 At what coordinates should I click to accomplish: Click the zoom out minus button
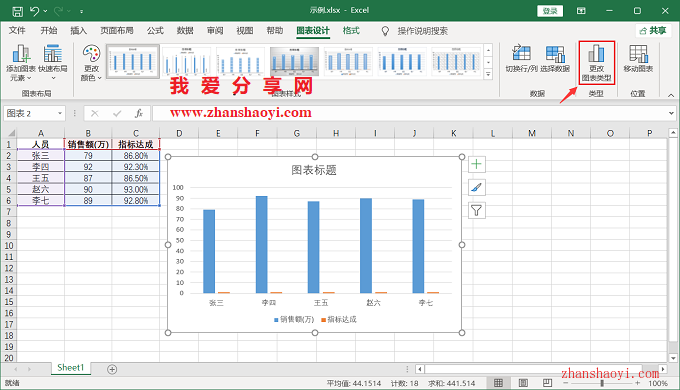(566, 383)
